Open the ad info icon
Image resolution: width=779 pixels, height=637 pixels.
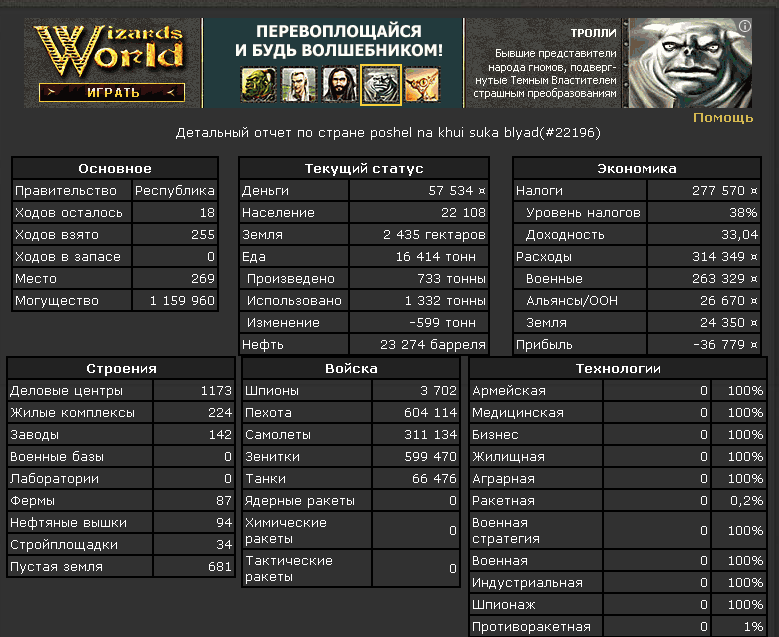[x=745, y=26]
